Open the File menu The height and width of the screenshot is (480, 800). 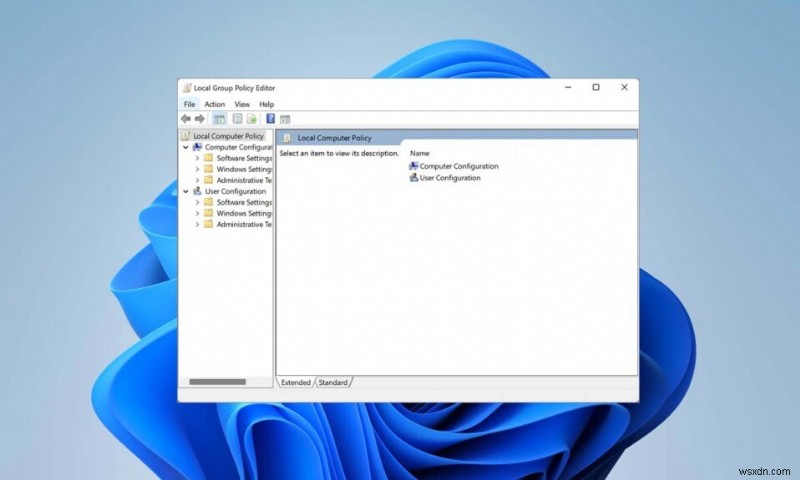[x=189, y=104]
